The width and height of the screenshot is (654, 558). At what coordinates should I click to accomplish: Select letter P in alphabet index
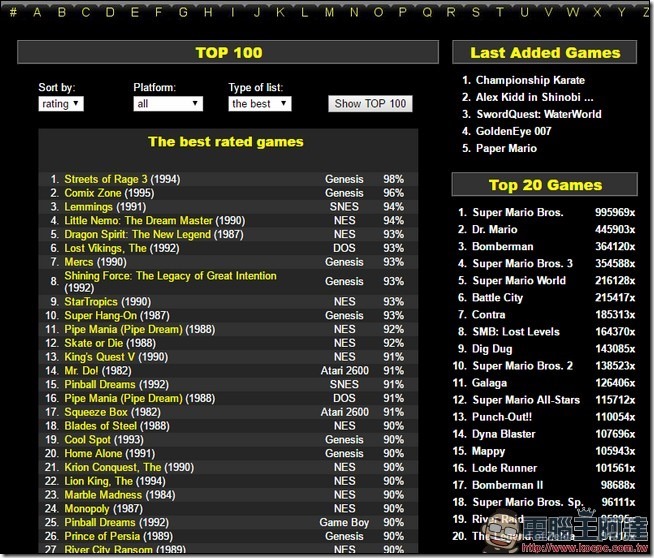pos(402,12)
